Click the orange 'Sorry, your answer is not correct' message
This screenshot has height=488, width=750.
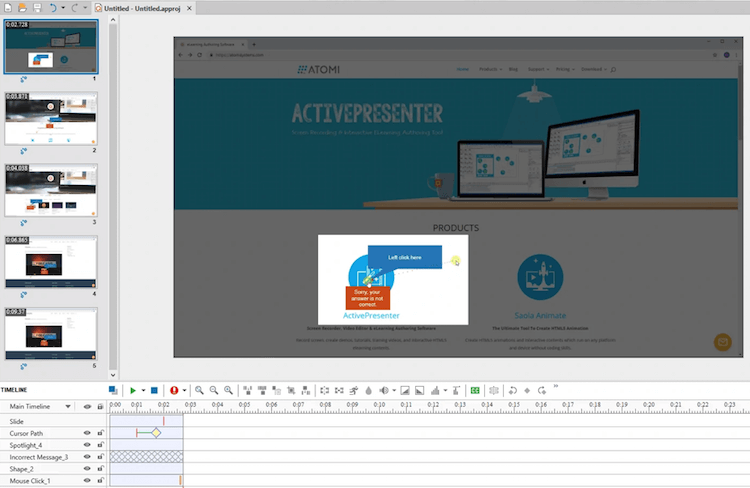click(367, 298)
